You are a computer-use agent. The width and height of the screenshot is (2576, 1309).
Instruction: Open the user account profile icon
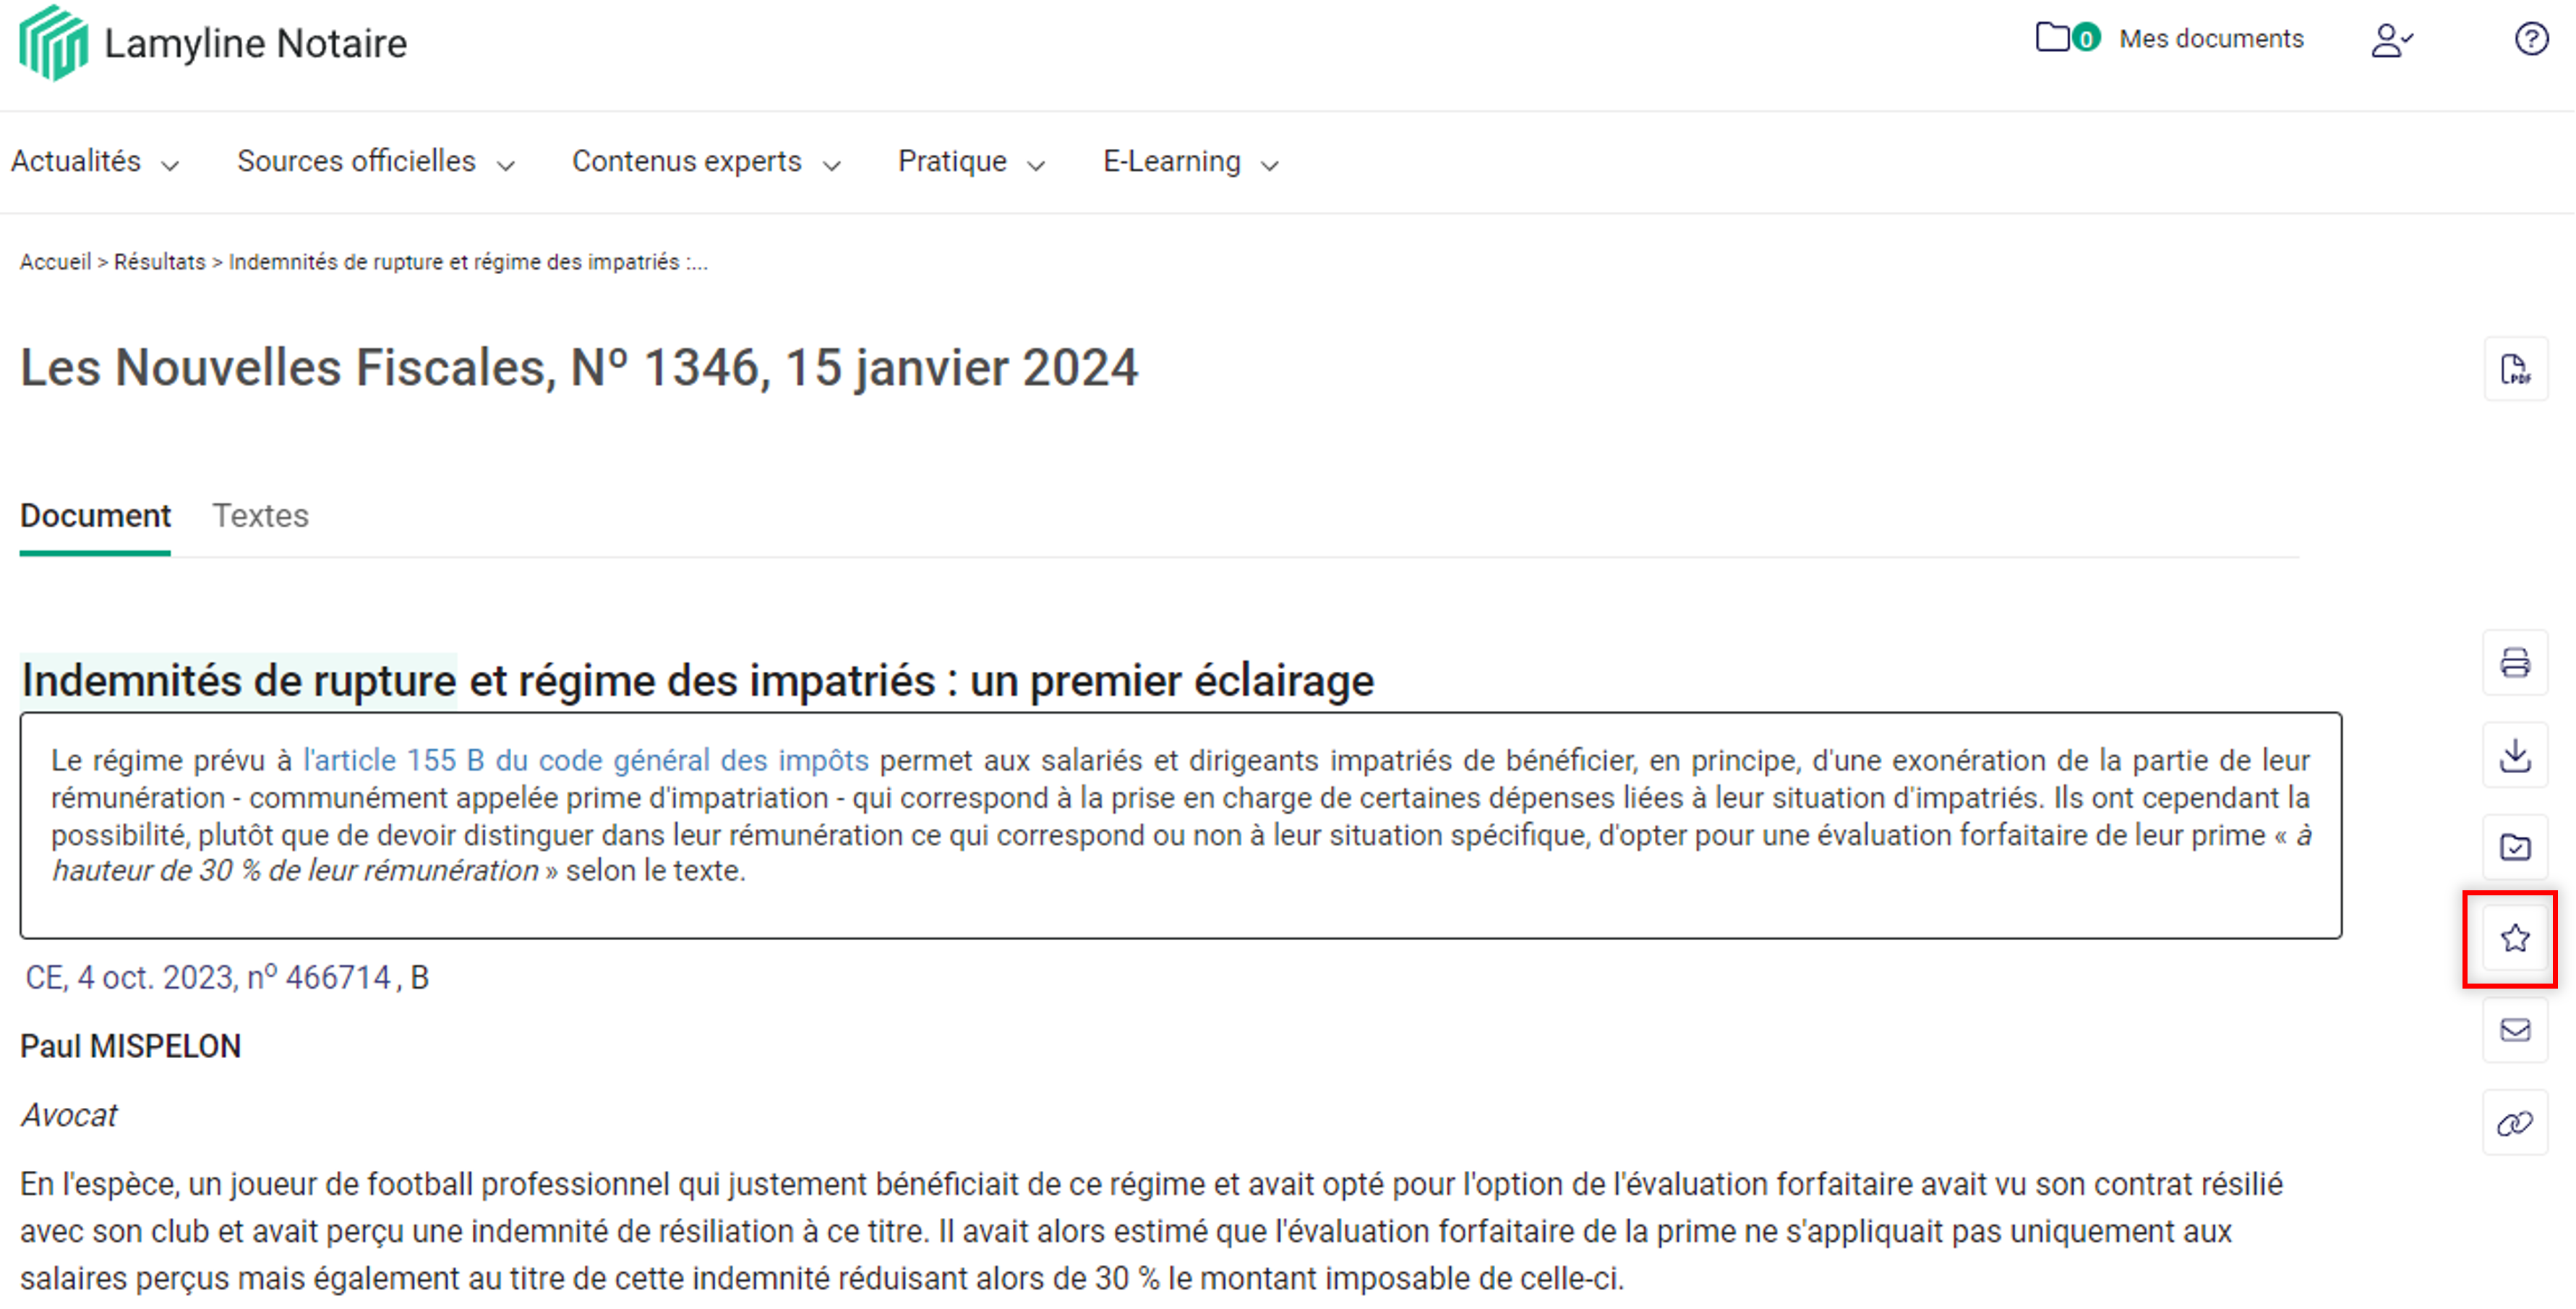tap(2390, 40)
